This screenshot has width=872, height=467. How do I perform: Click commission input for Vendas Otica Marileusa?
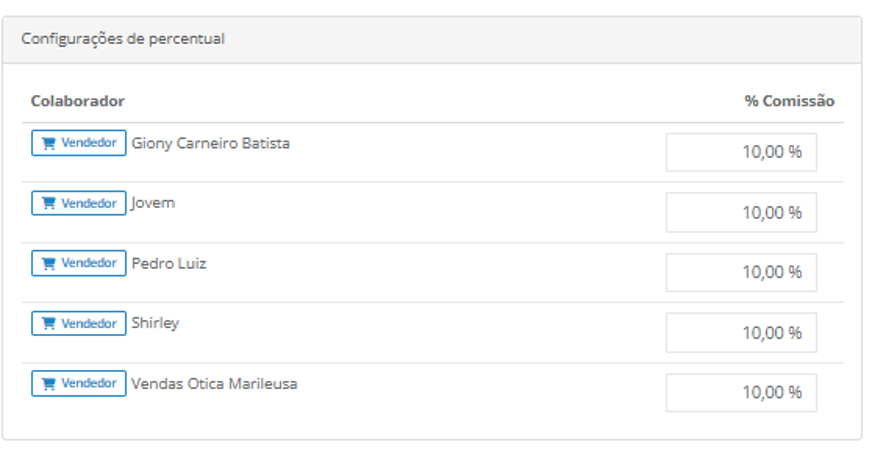(741, 393)
